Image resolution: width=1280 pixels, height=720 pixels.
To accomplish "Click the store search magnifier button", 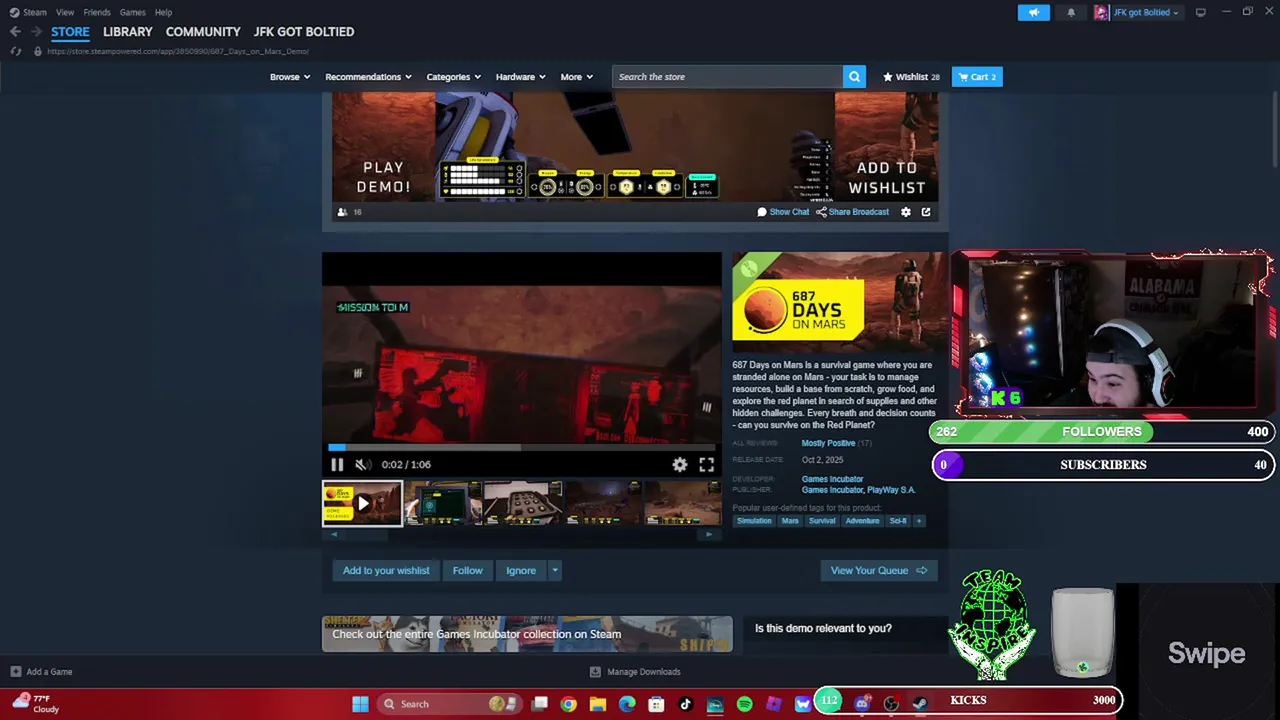I will click(x=854, y=77).
